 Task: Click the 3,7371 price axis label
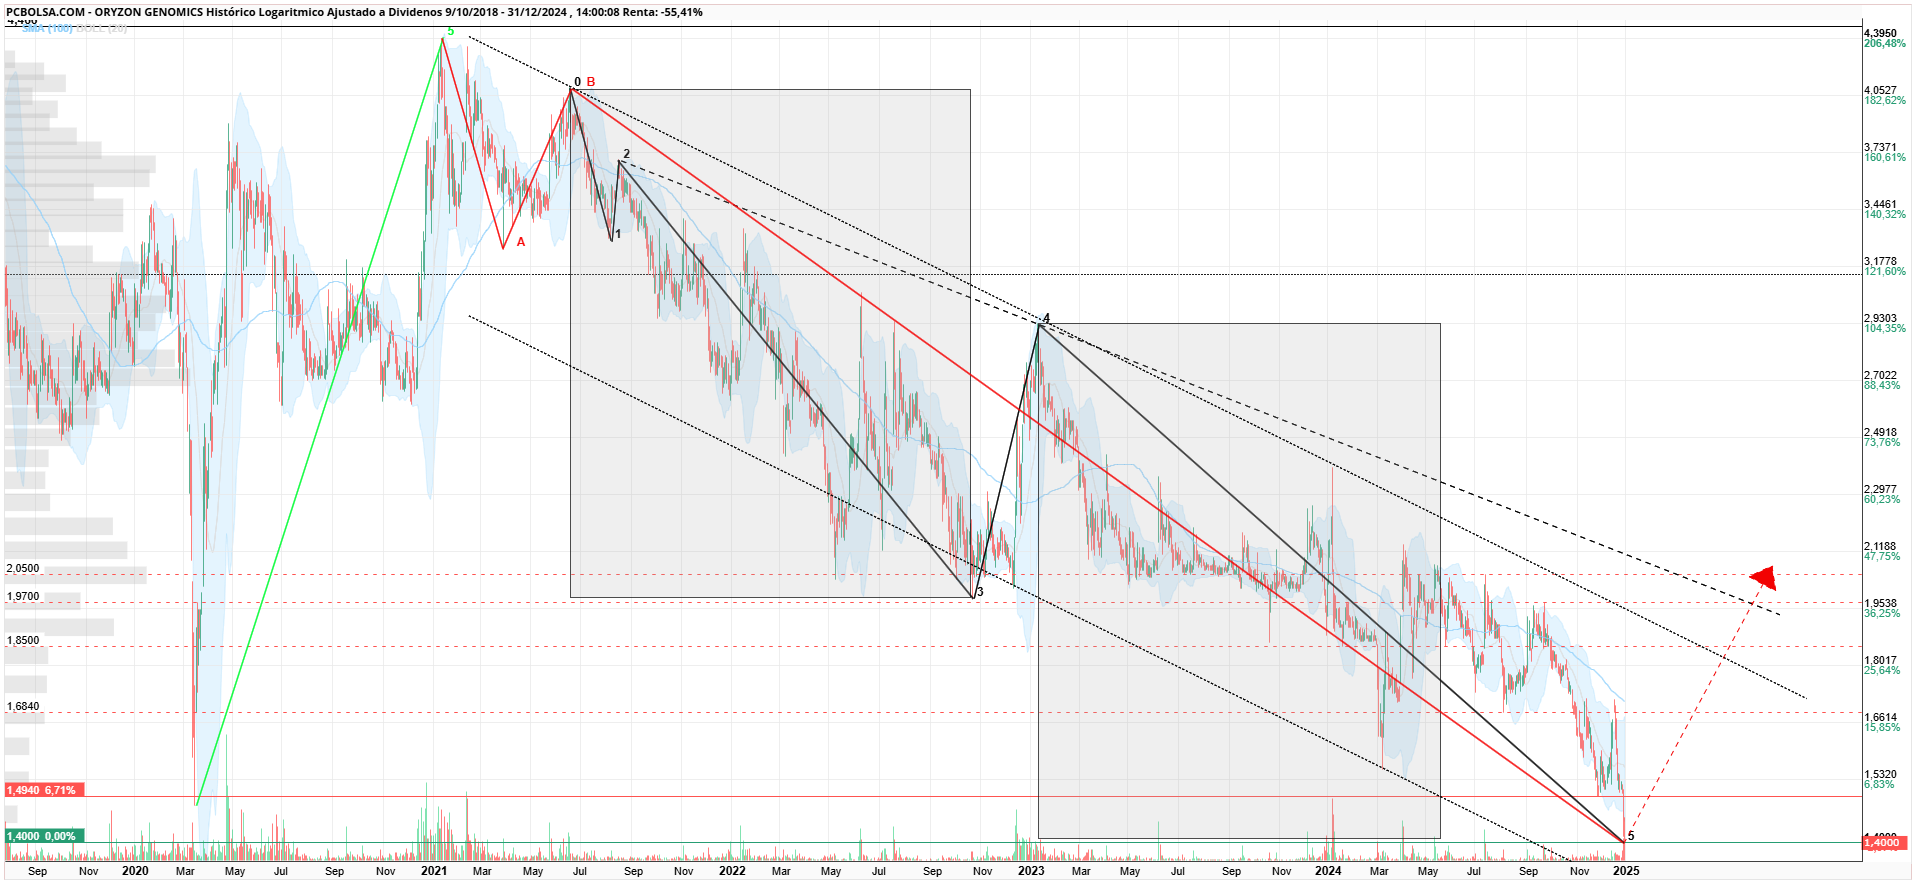tap(1880, 147)
